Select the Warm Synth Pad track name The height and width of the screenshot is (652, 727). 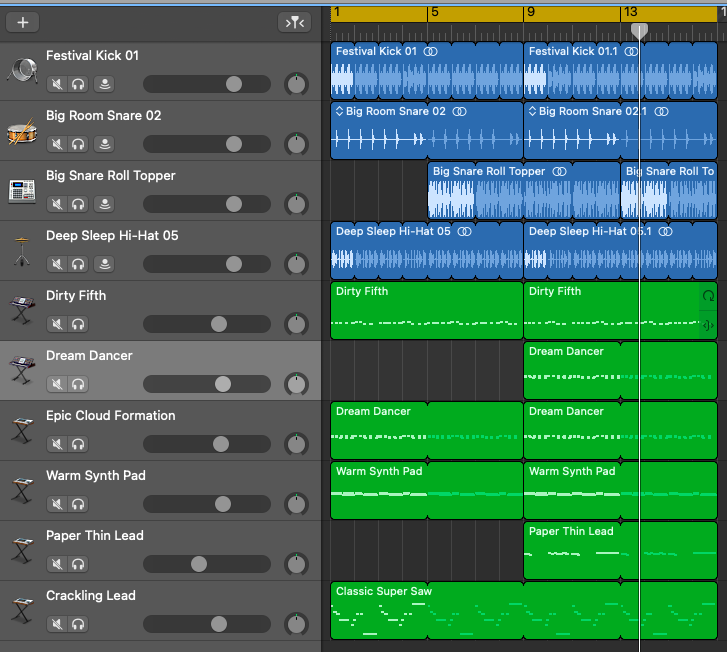[x=96, y=475]
